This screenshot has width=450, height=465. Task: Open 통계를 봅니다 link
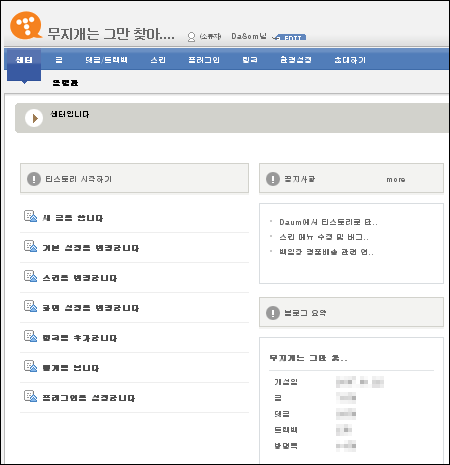(x=71, y=368)
